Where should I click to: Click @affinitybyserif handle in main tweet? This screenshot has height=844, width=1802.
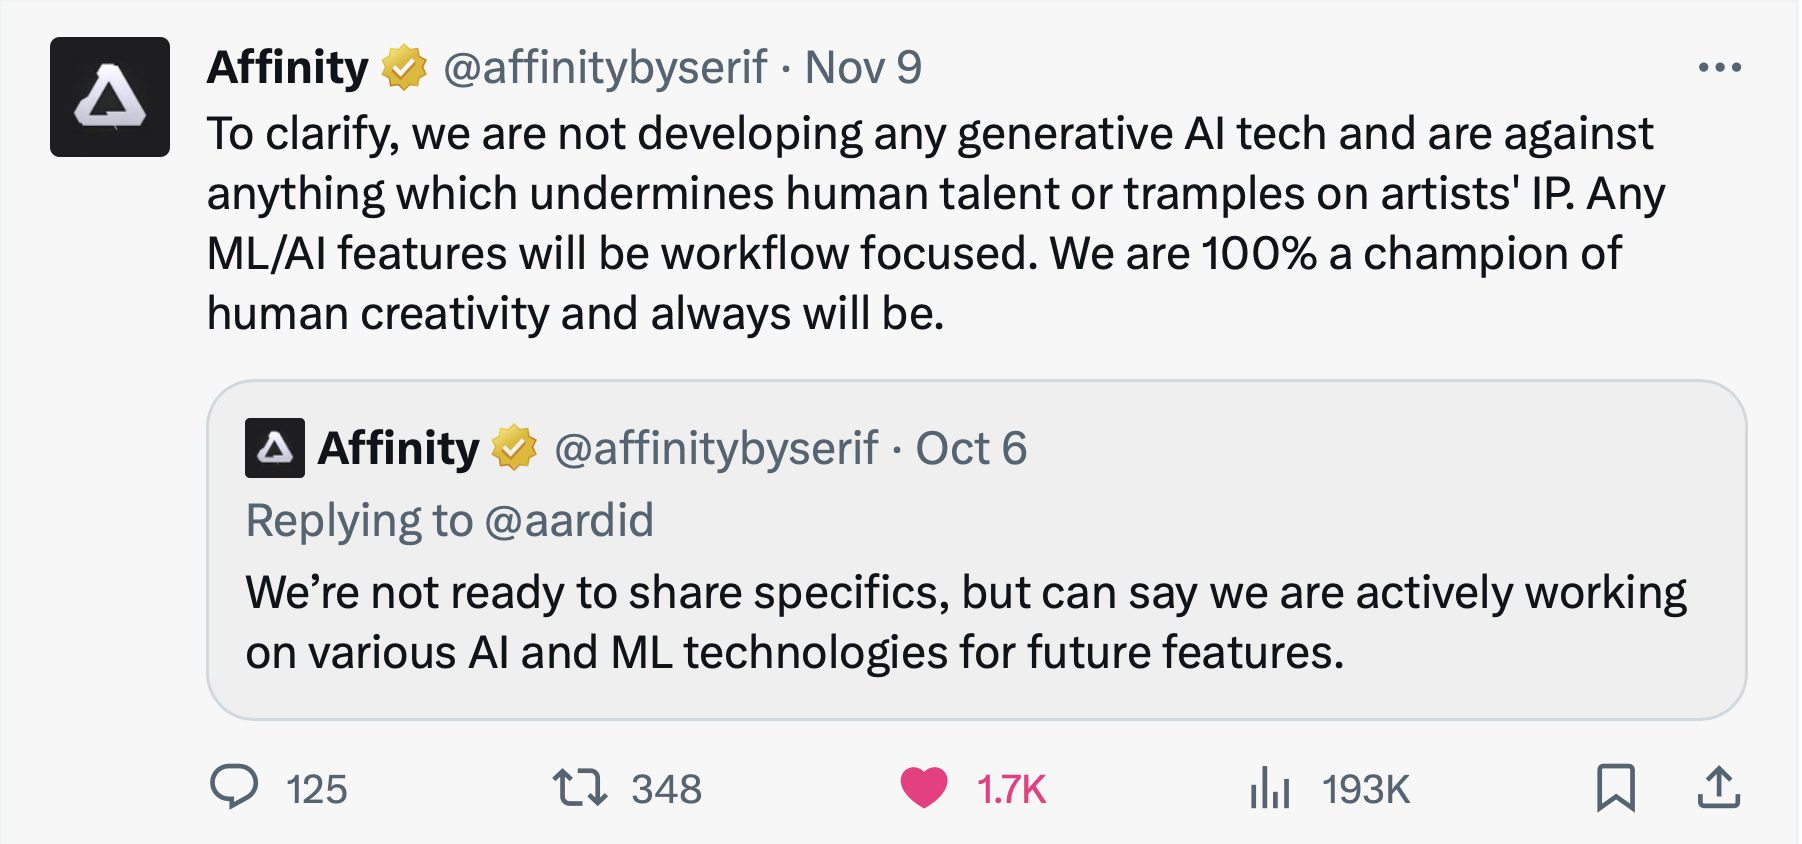[x=605, y=68]
